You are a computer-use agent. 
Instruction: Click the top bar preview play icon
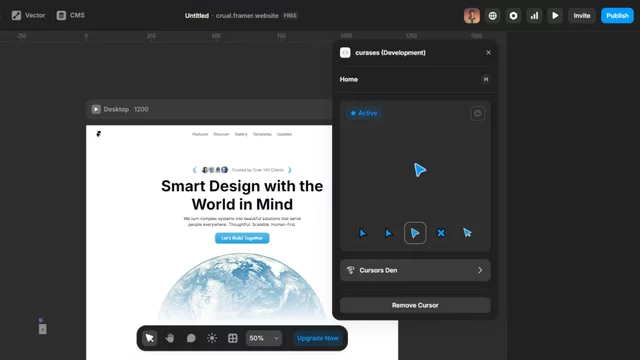click(x=555, y=16)
